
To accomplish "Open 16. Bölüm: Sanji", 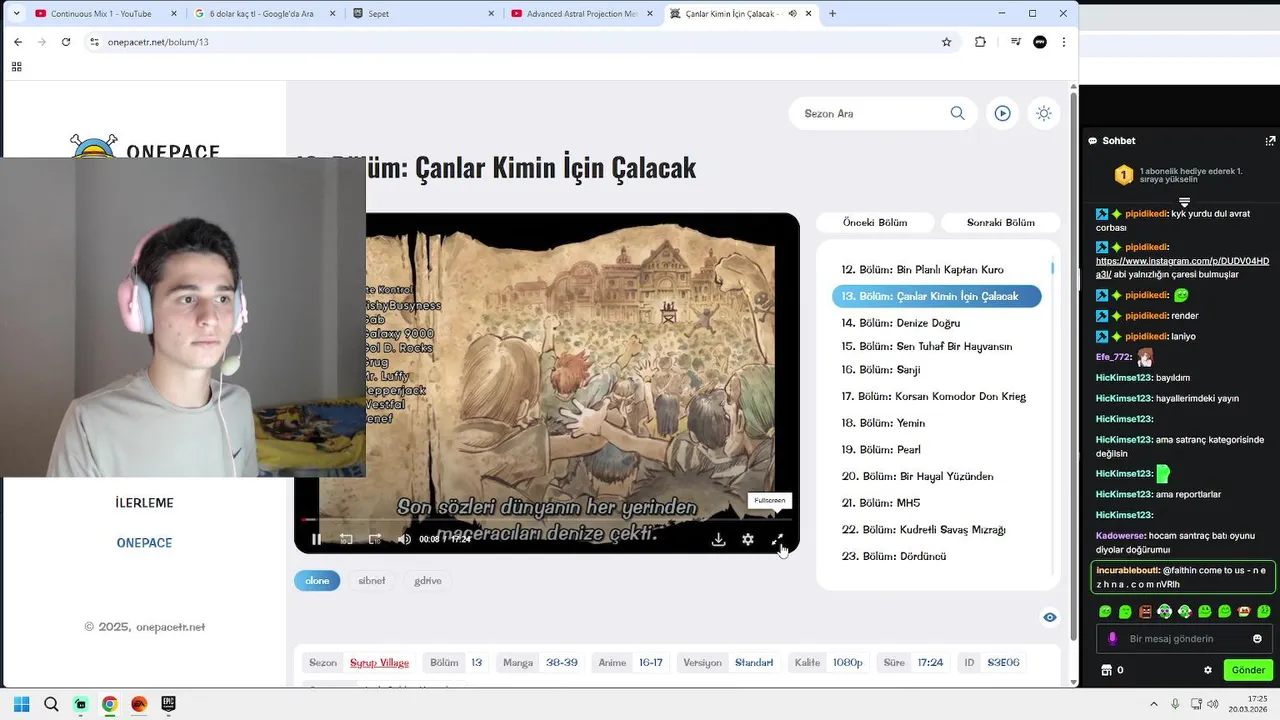I will point(881,370).
